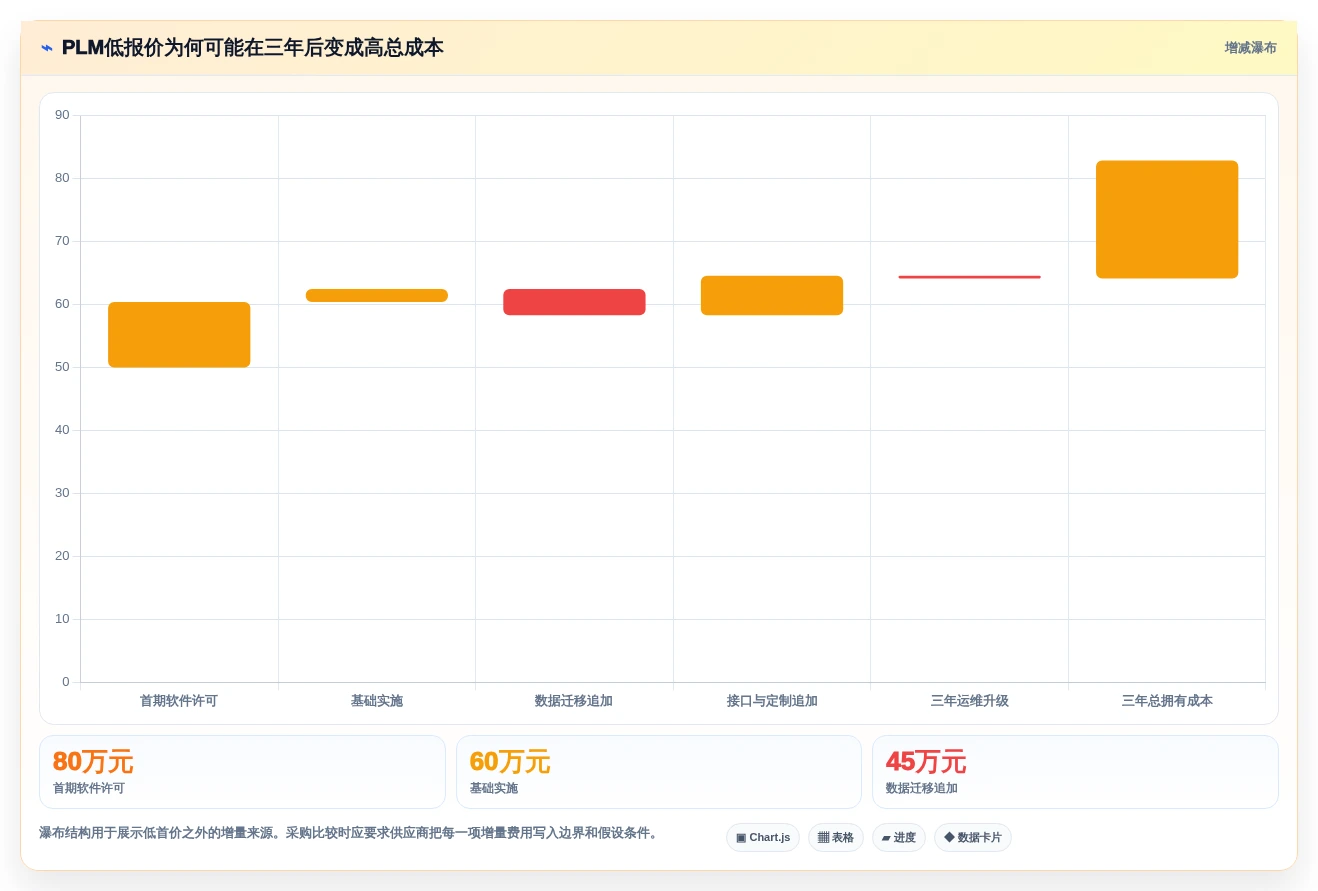Click the 表格 tag chip

pyautogui.click(x=836, y=838)
